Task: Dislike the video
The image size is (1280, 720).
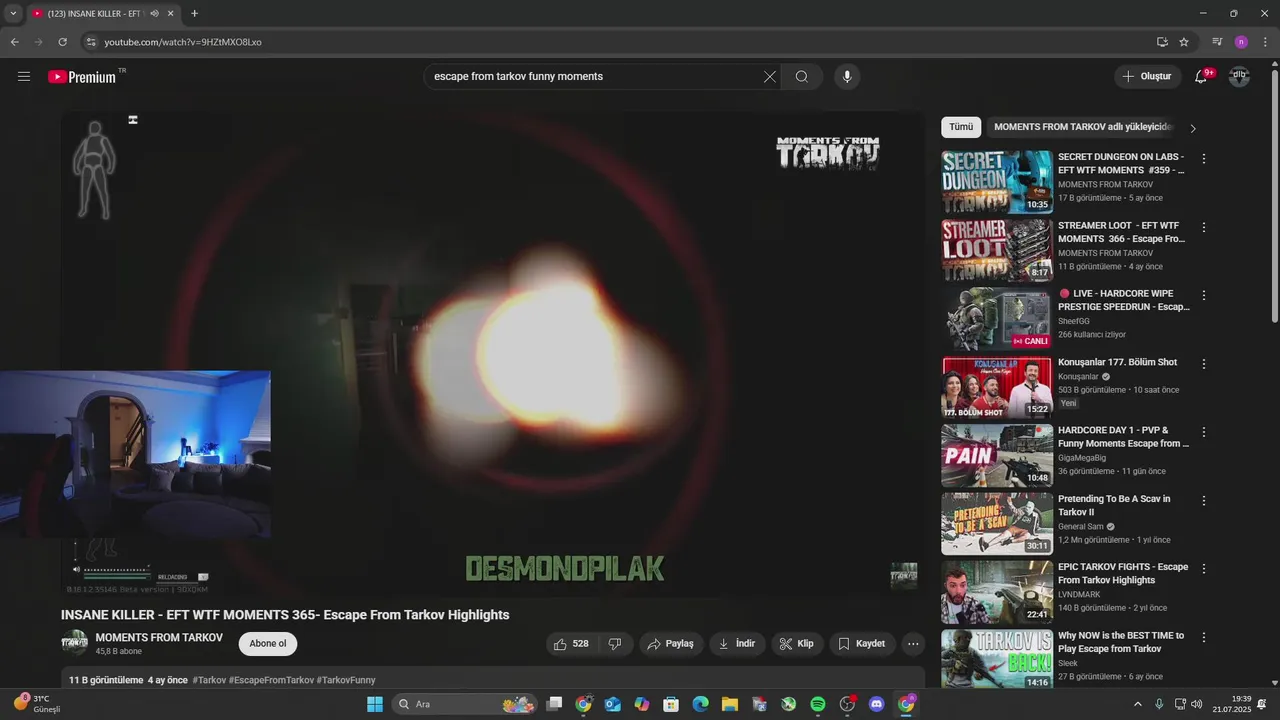Action: pyautogui.click(x=615, y=644)
